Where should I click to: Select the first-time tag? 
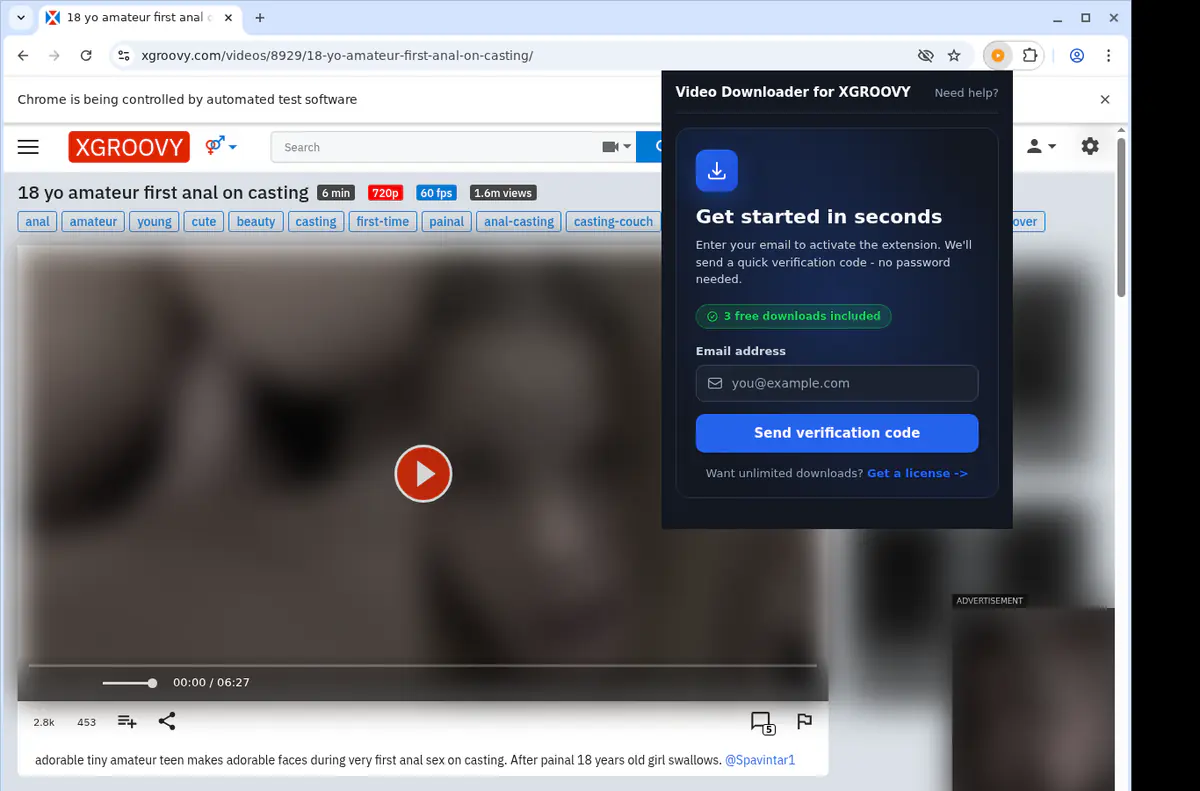tap(383, 222)
